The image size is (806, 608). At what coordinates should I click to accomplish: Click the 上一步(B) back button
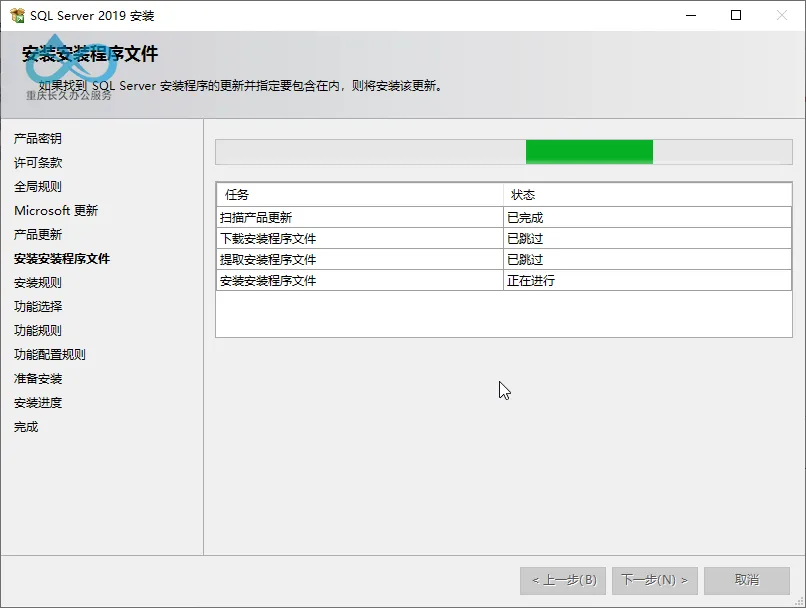pyautogui.click(x=563, y=580)
